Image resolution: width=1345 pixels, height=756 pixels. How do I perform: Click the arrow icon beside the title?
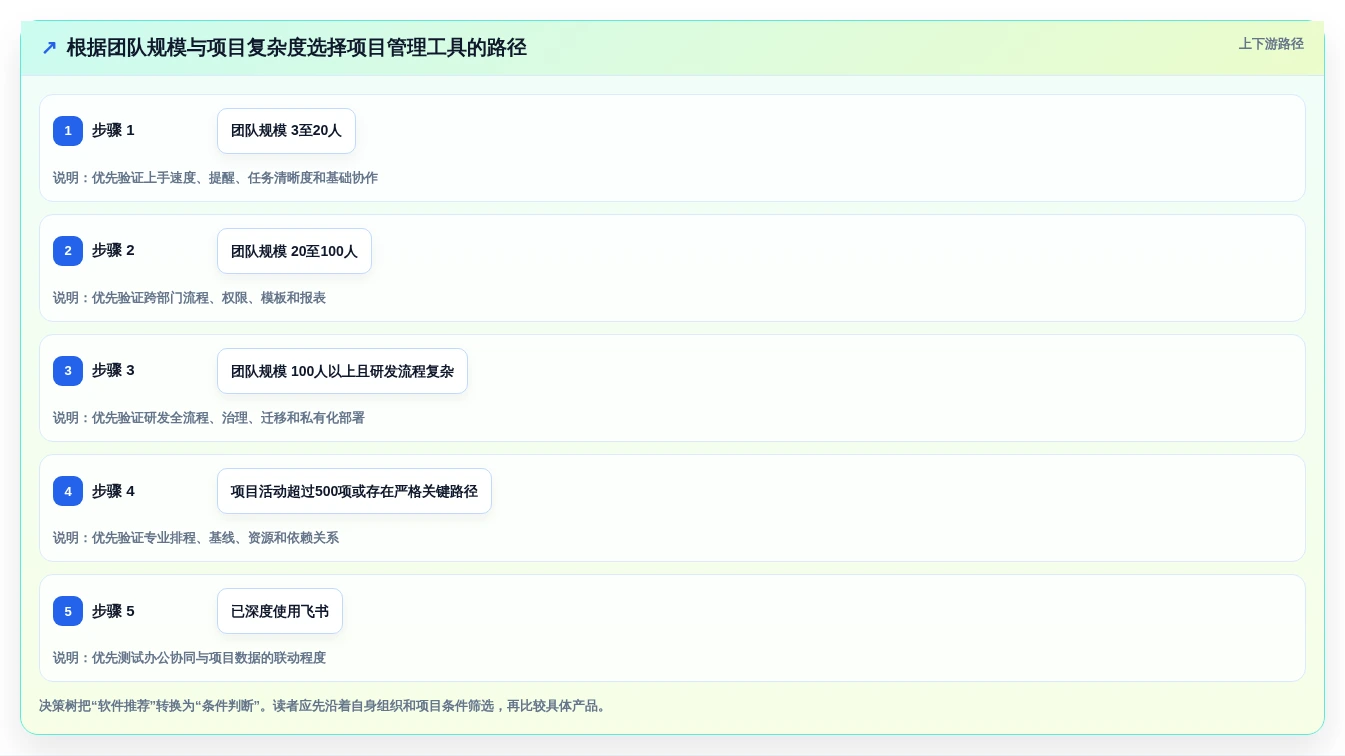point(49,48)
